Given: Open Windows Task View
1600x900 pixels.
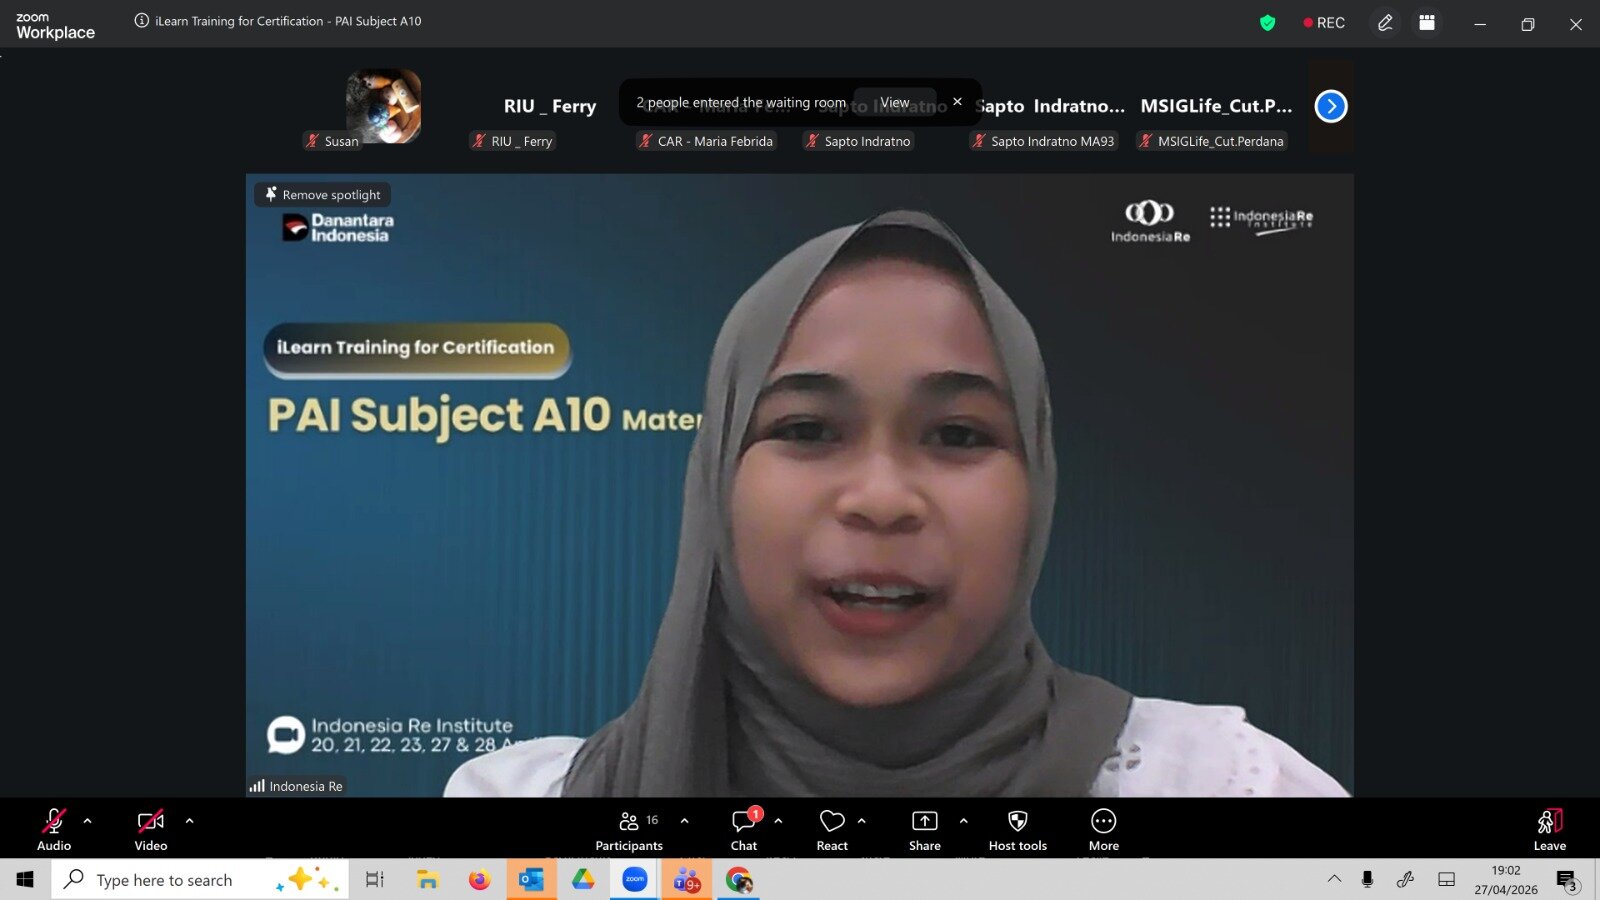Looking at the screenshot, I should [x=375, y=880].
